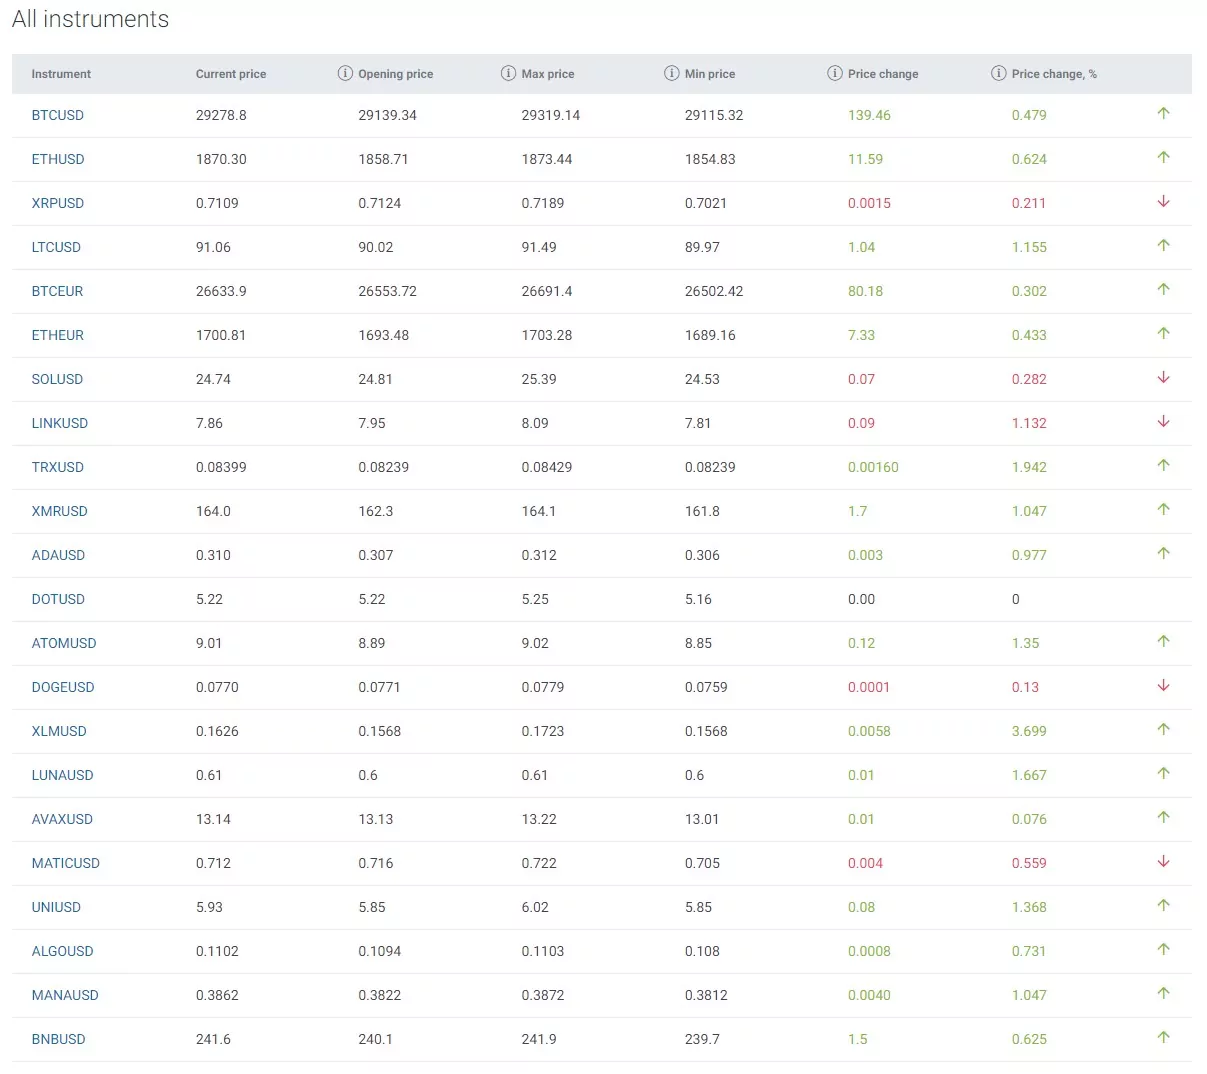This screenshot has height=1074, width=1207.
Task: Open the BNBUSD instrument link
Action: point(58,1039)
